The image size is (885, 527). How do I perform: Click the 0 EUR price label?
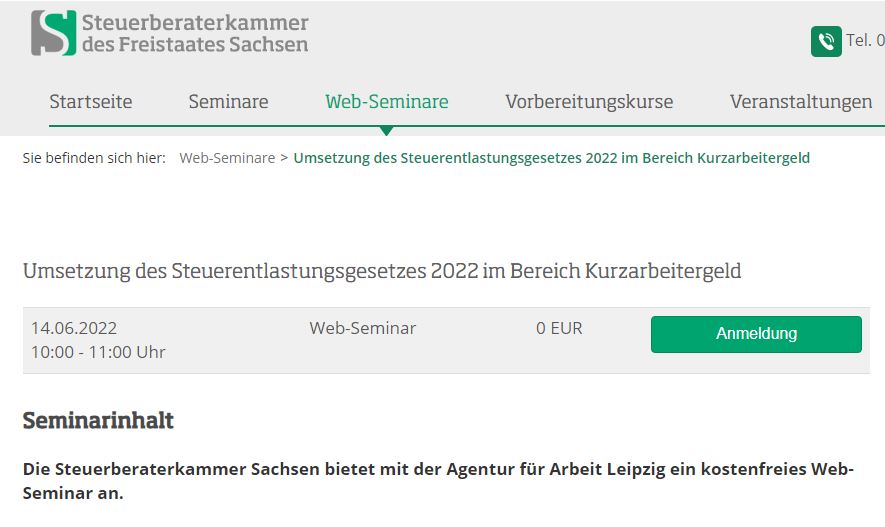click(559, 328)
